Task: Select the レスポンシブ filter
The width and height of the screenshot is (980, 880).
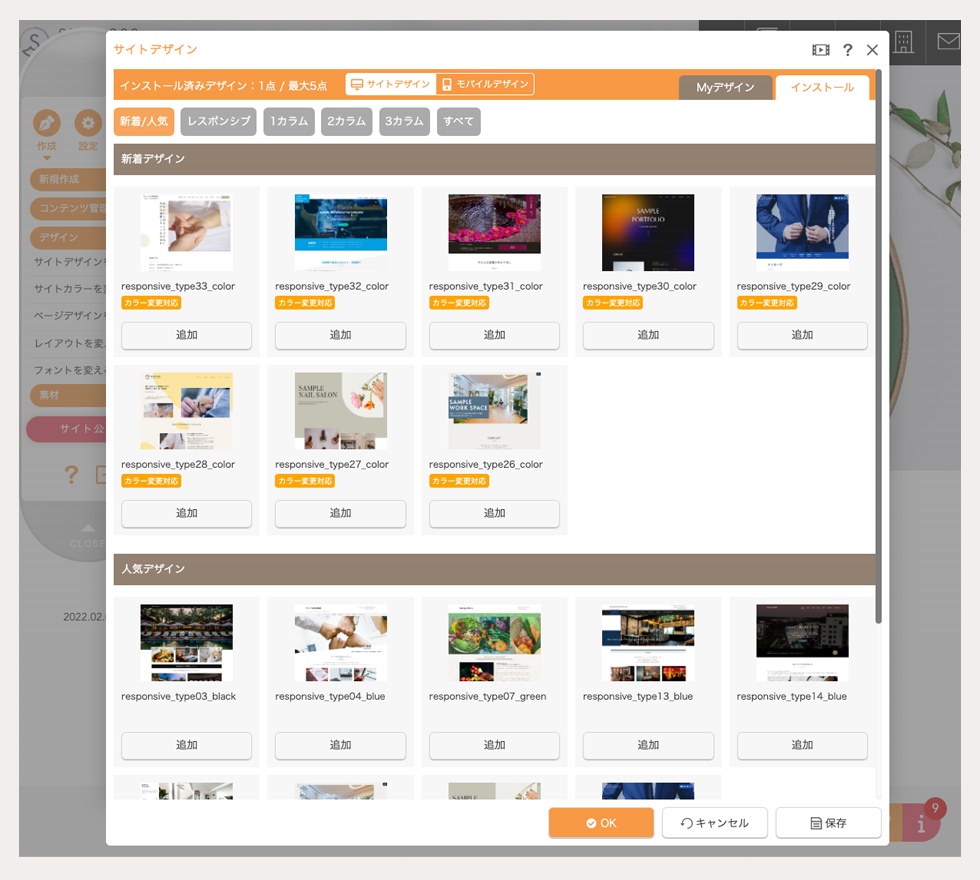Action: click(x=219, y=121)
